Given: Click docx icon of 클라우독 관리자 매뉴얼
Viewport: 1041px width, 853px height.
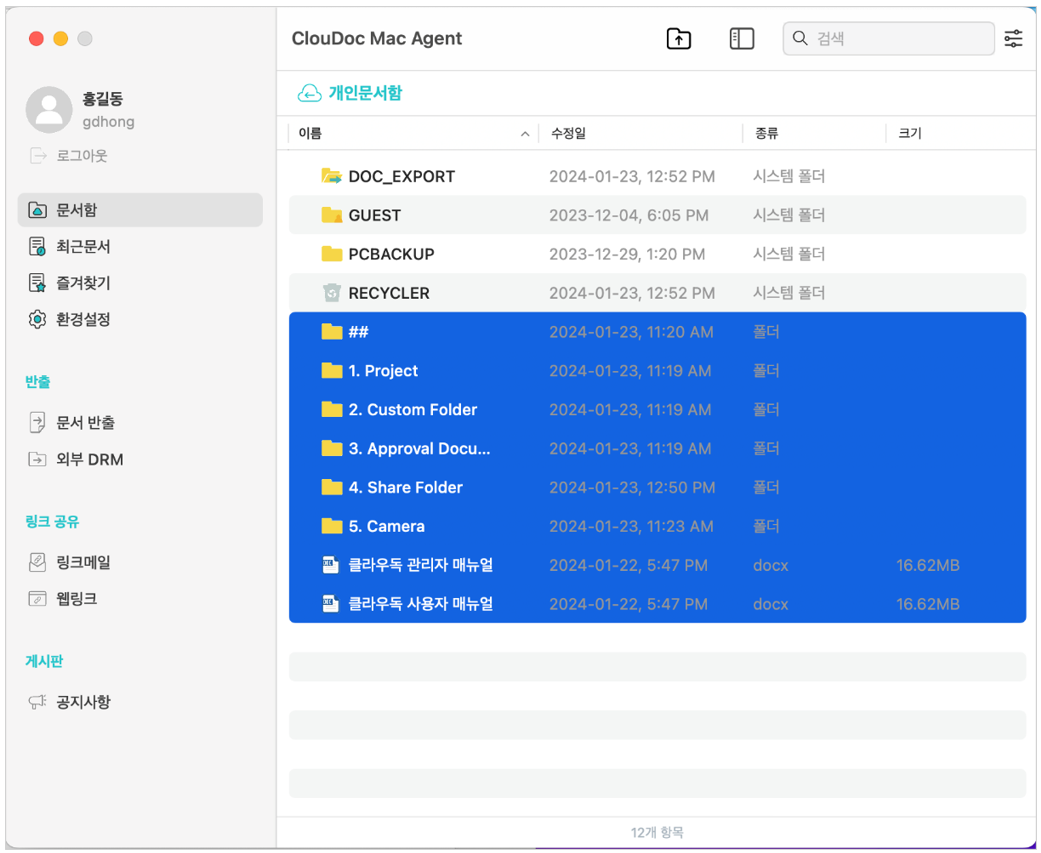Looking at the screenshot, I should 331,565.
